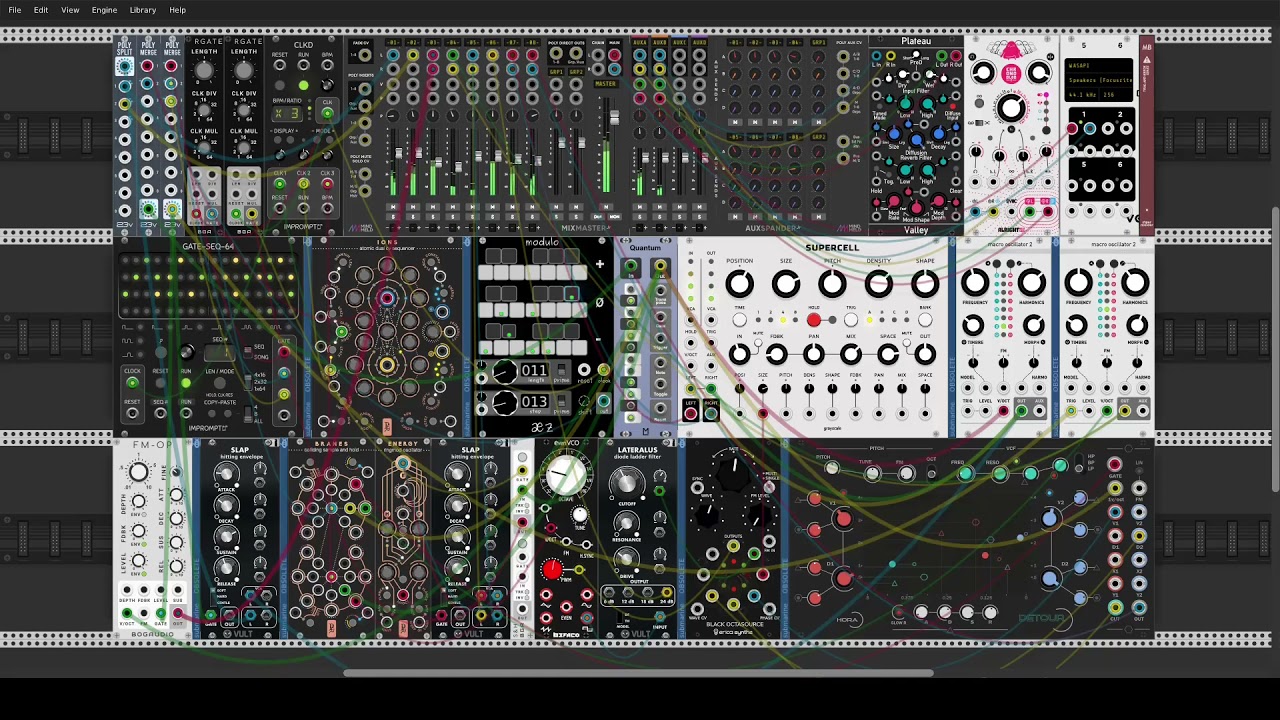Click the CLKD reset button
This screenshot has height=720, width=1280.
click(279, 85)
